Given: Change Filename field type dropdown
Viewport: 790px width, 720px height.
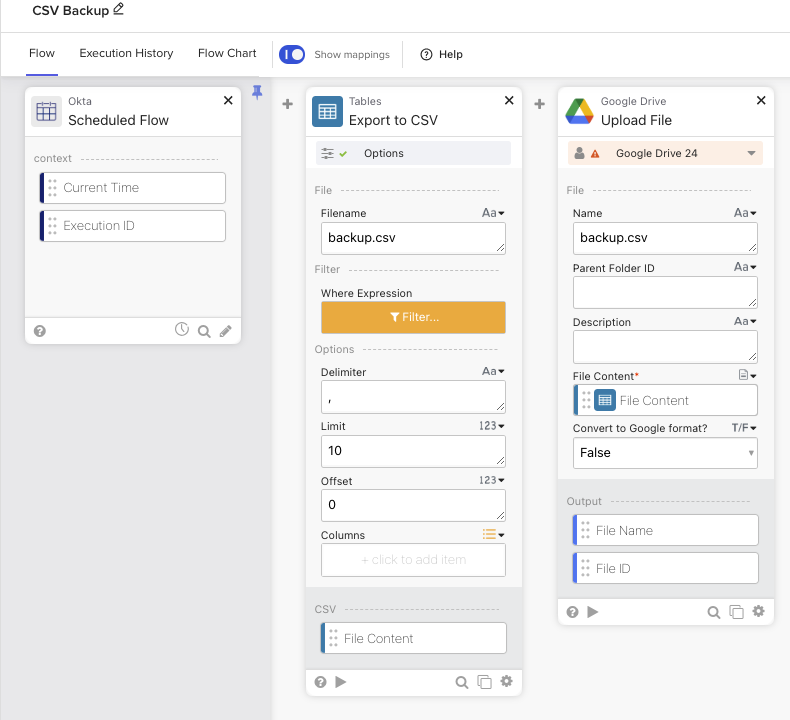Looking at the screenshot, I should [x=493, y=213].
